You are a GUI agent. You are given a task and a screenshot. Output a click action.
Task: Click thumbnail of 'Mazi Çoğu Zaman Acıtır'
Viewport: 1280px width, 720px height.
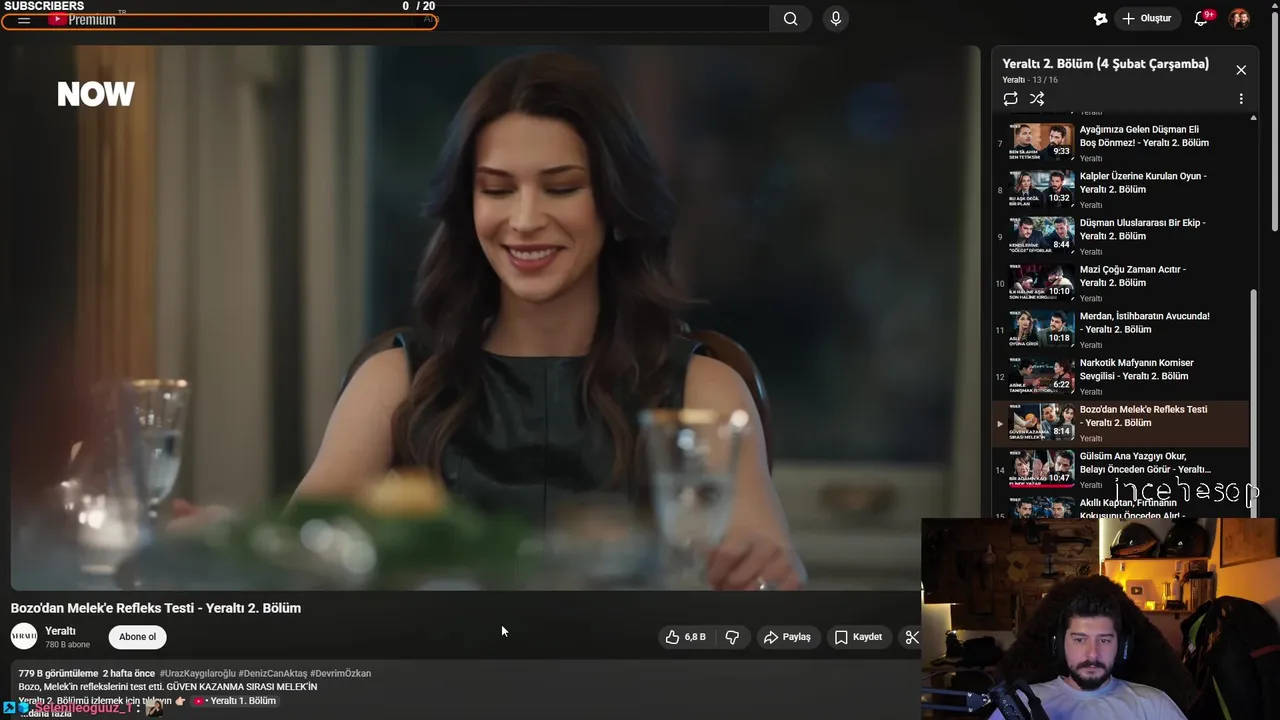click(x=1042, y=281)
